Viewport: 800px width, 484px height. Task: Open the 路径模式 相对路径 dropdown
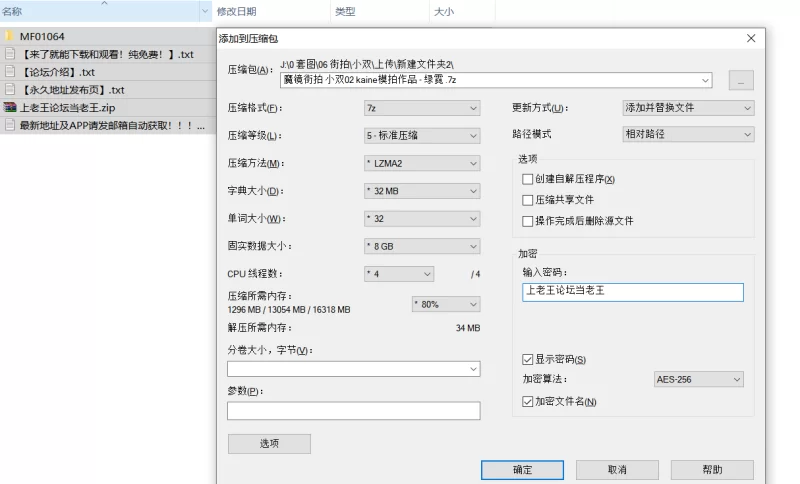(x=688, y=134)
